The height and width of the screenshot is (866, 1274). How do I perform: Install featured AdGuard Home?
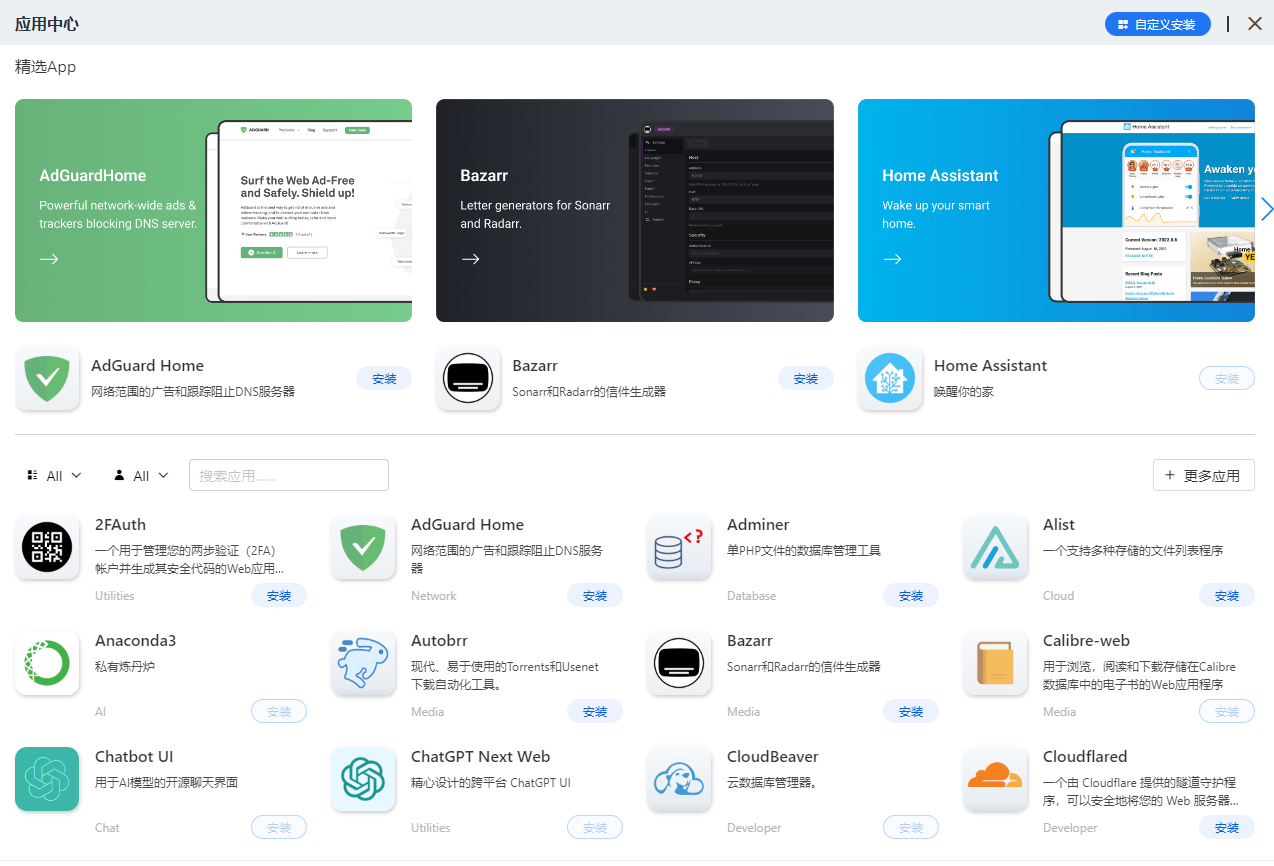[x=384, y=378]
